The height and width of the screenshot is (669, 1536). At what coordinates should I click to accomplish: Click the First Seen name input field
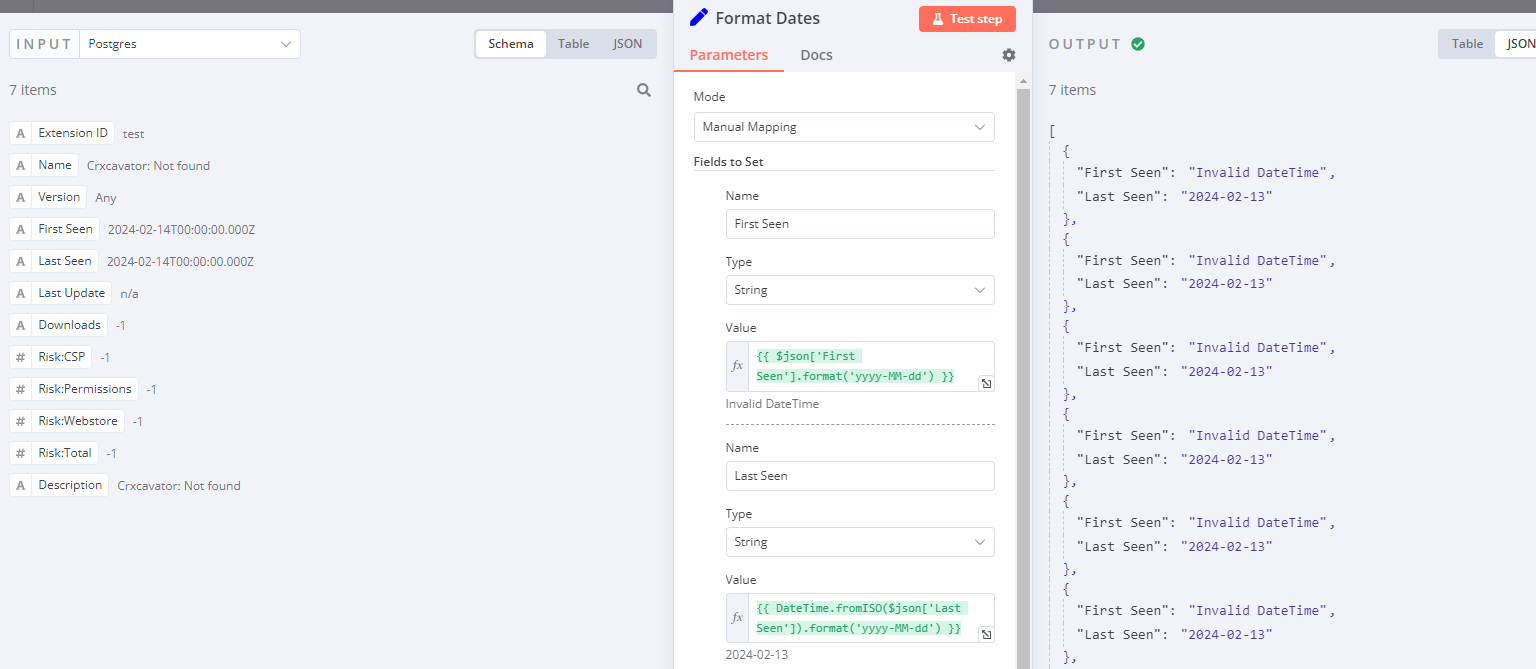[x=859, y=224]
